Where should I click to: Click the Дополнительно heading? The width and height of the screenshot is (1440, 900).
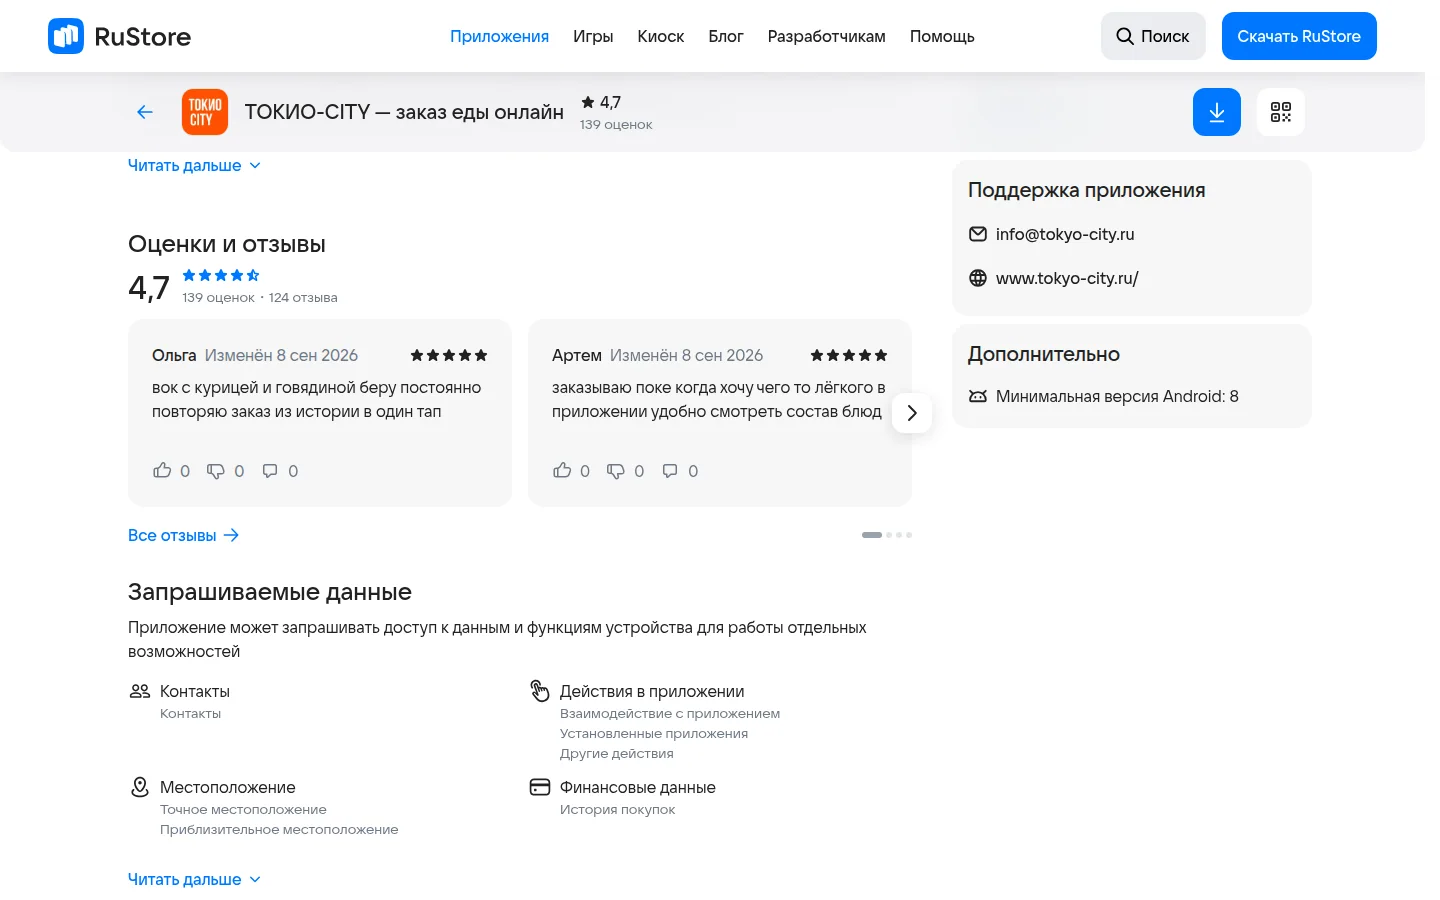(1044, 354)
